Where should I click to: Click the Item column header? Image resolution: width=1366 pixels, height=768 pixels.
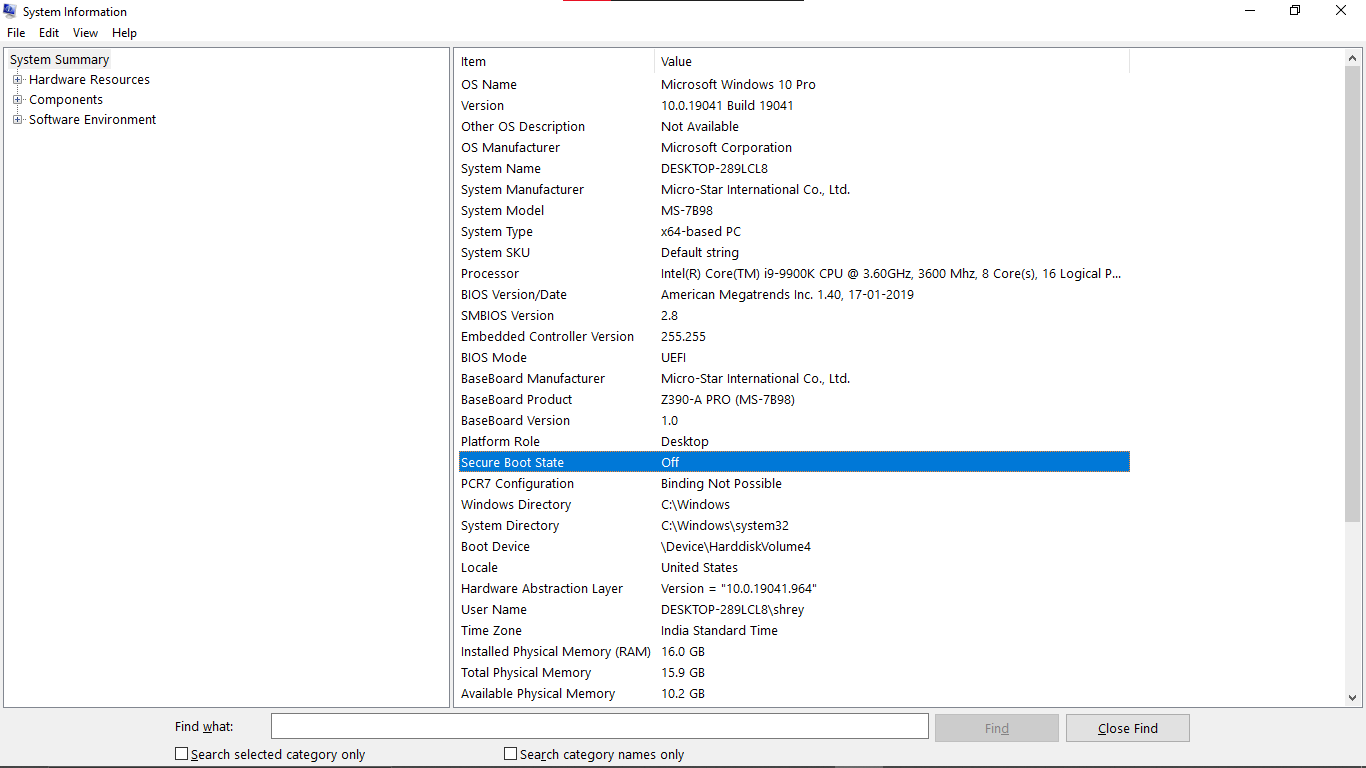[x=555, y=62]
